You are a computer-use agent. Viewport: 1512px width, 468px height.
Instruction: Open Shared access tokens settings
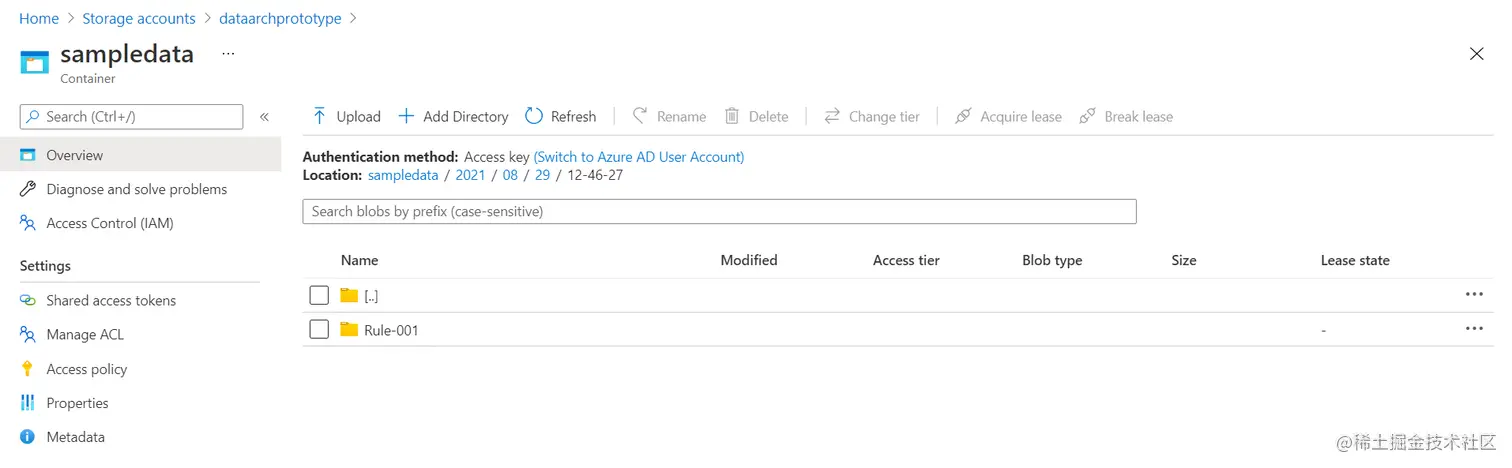[x=110, y=300]
